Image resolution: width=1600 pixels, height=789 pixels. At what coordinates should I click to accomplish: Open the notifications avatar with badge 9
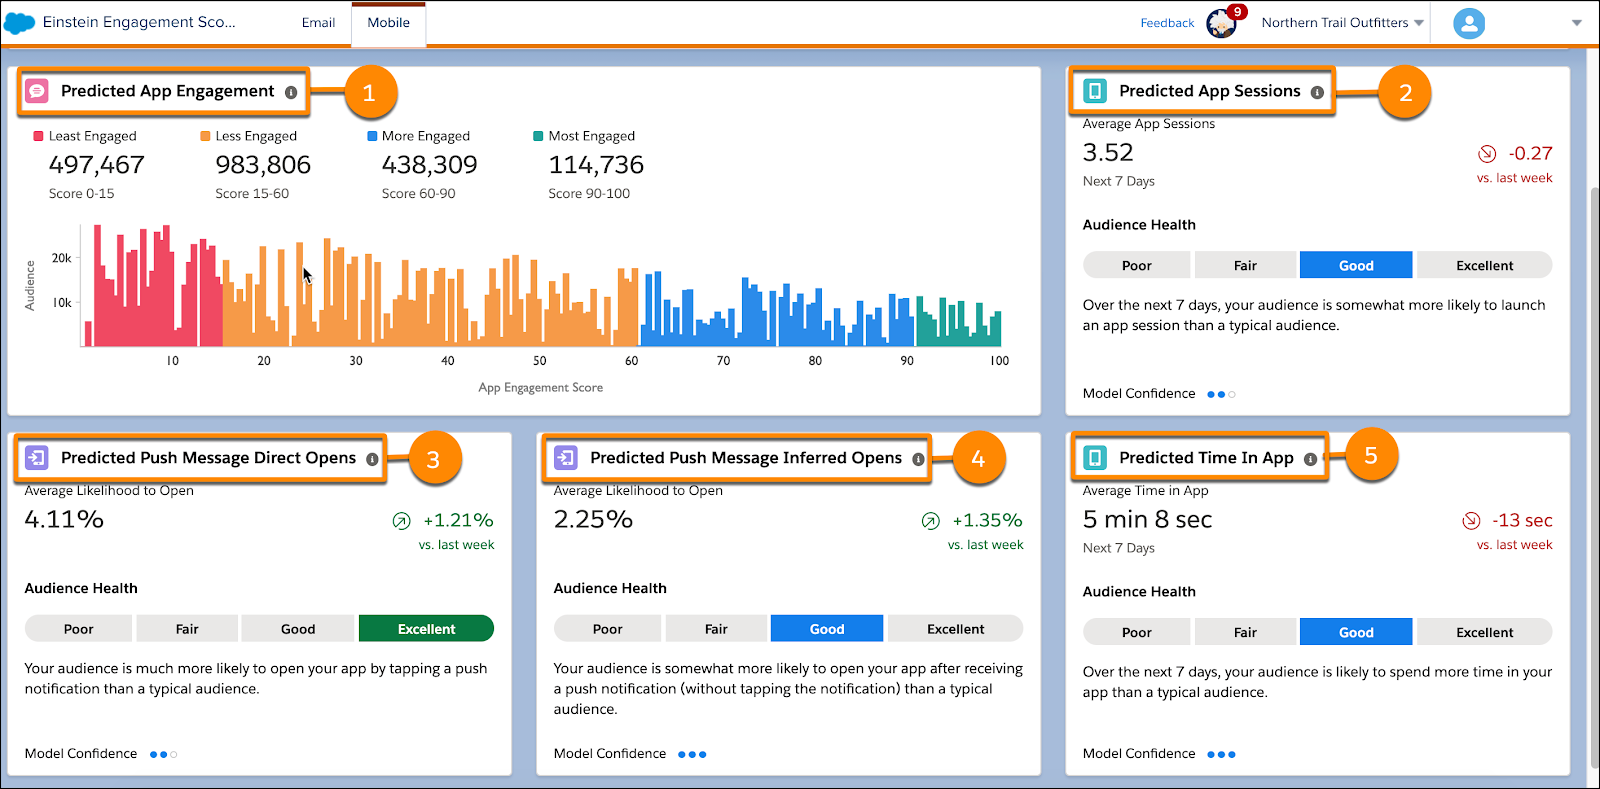1222,22
